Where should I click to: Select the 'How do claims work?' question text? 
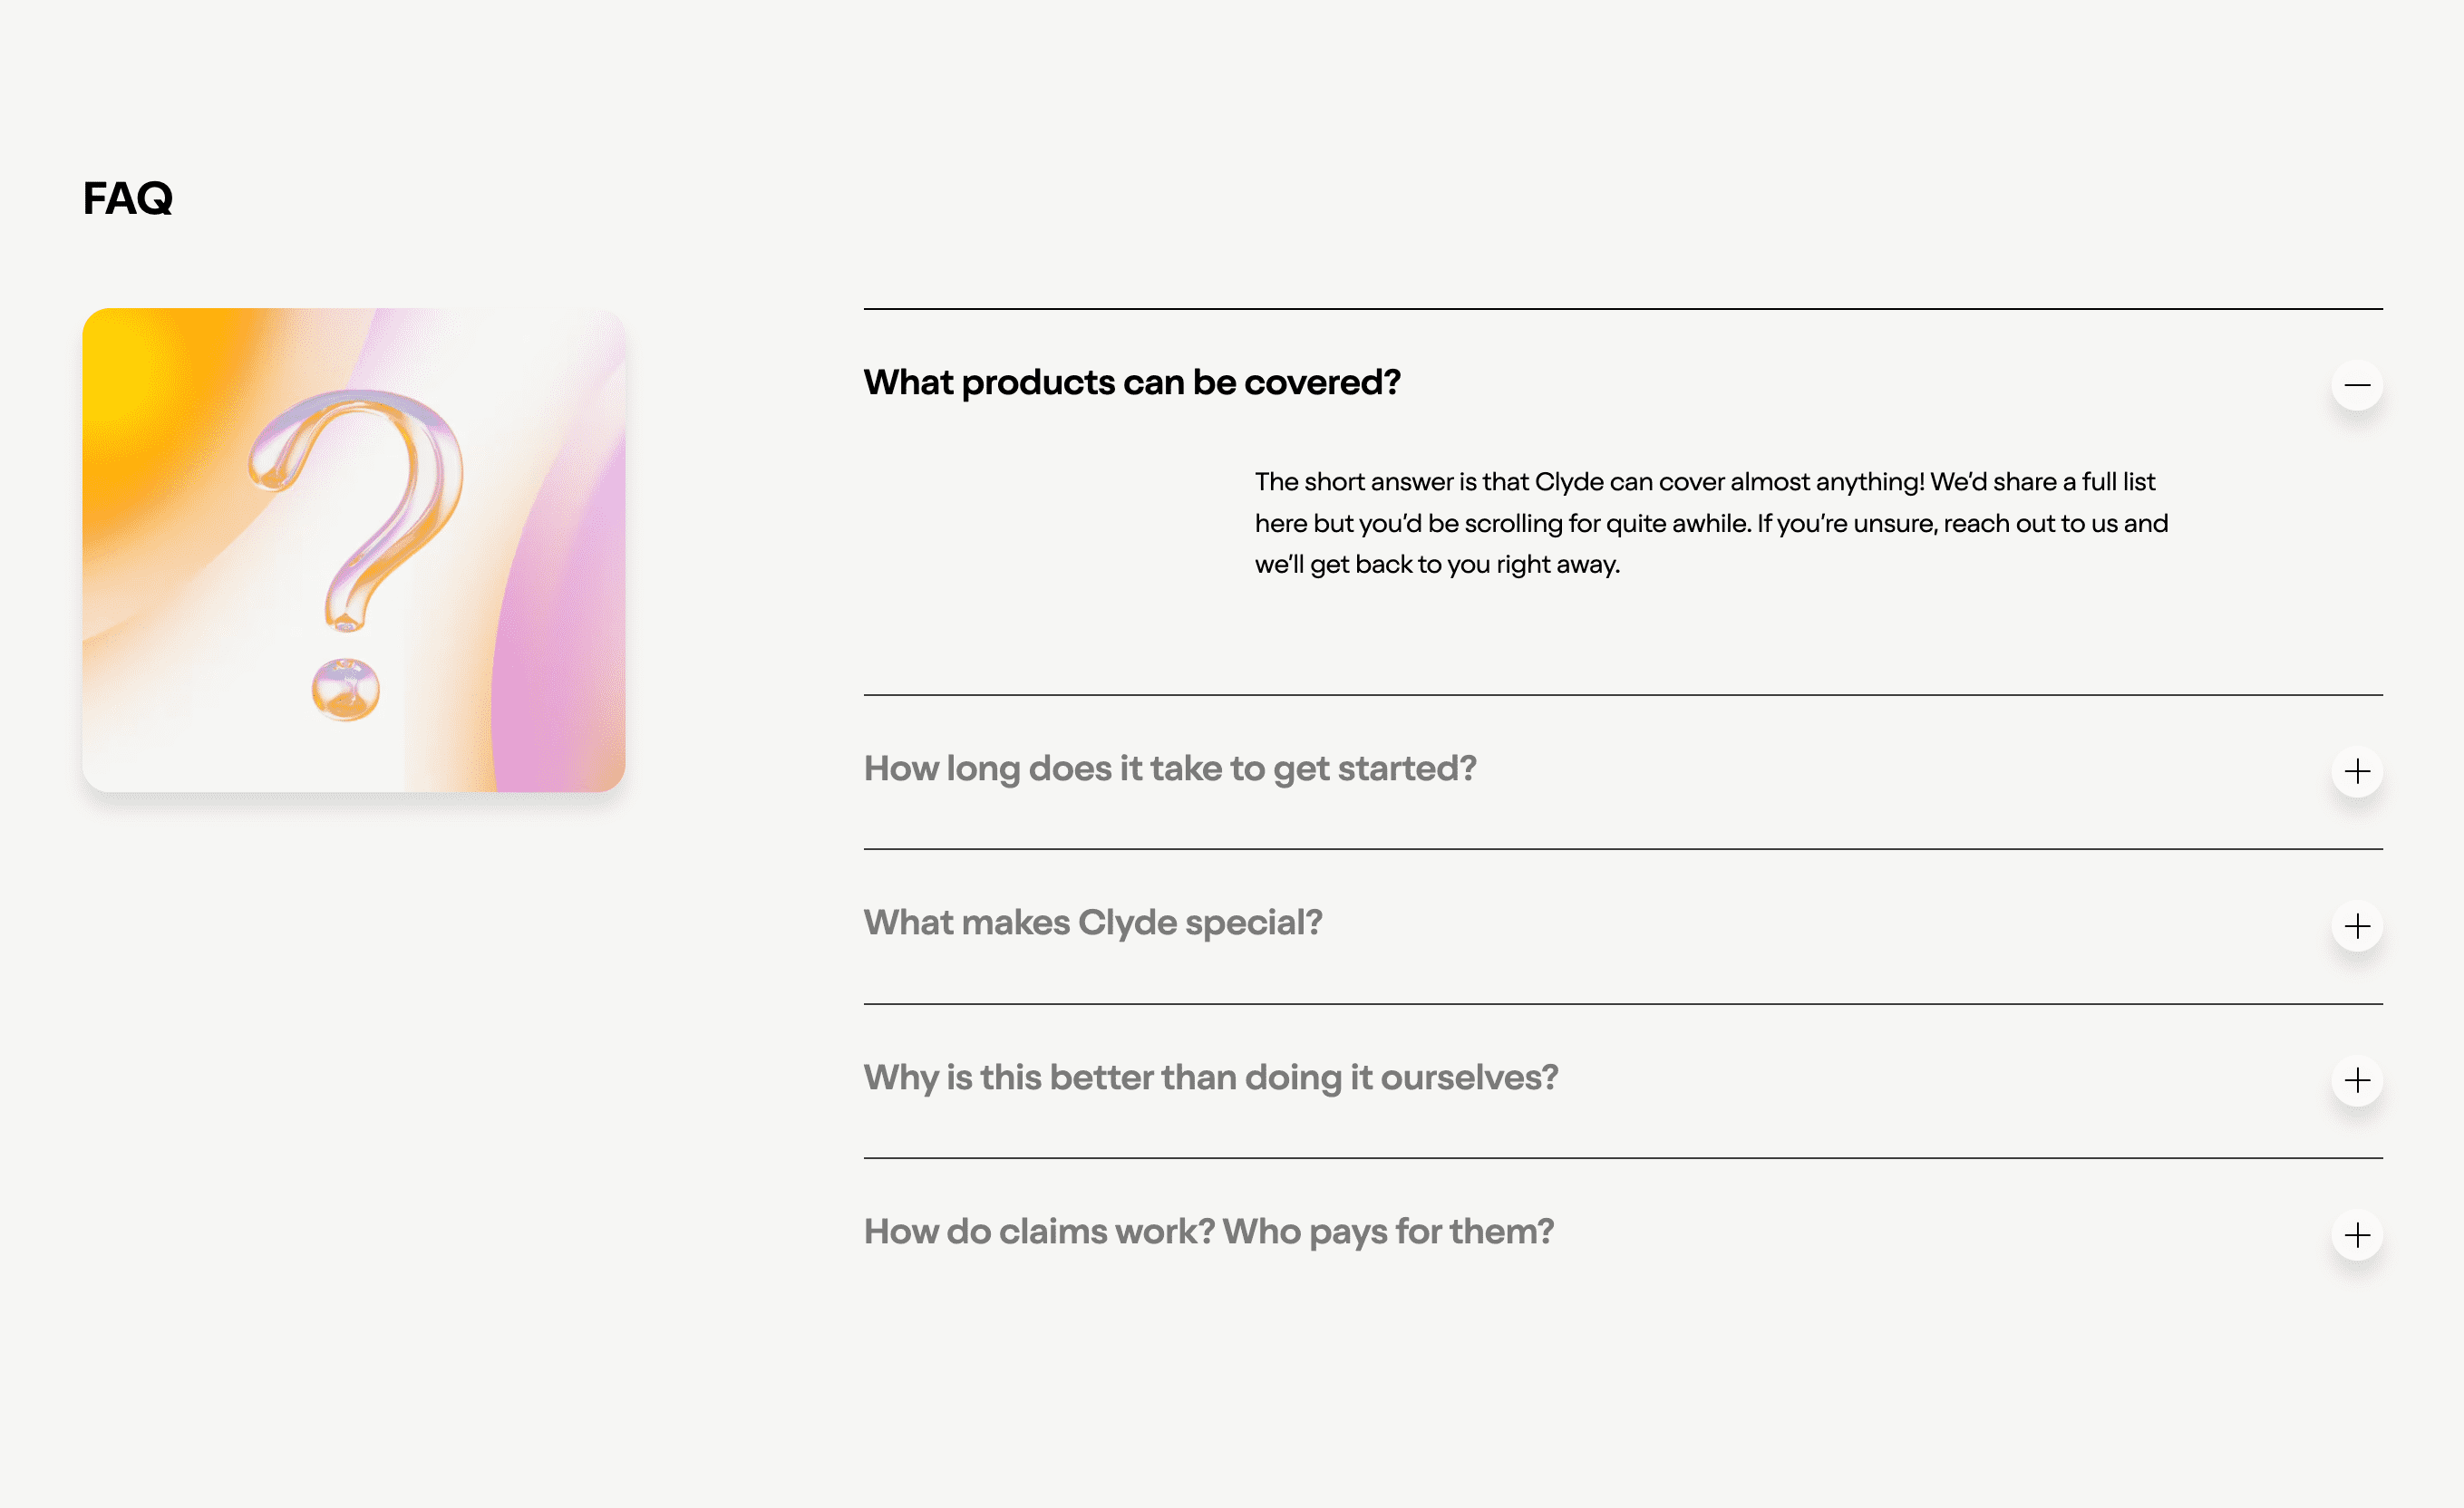pos(1039,1232)
